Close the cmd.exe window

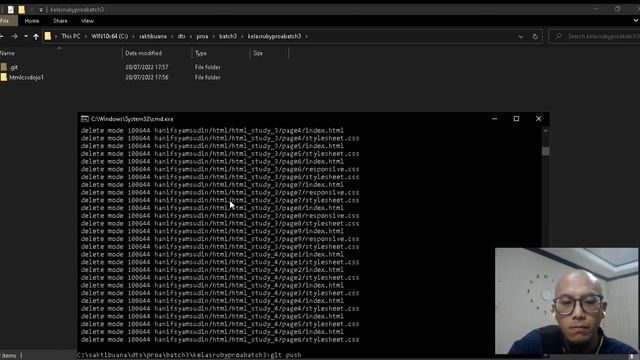[538, 119]
